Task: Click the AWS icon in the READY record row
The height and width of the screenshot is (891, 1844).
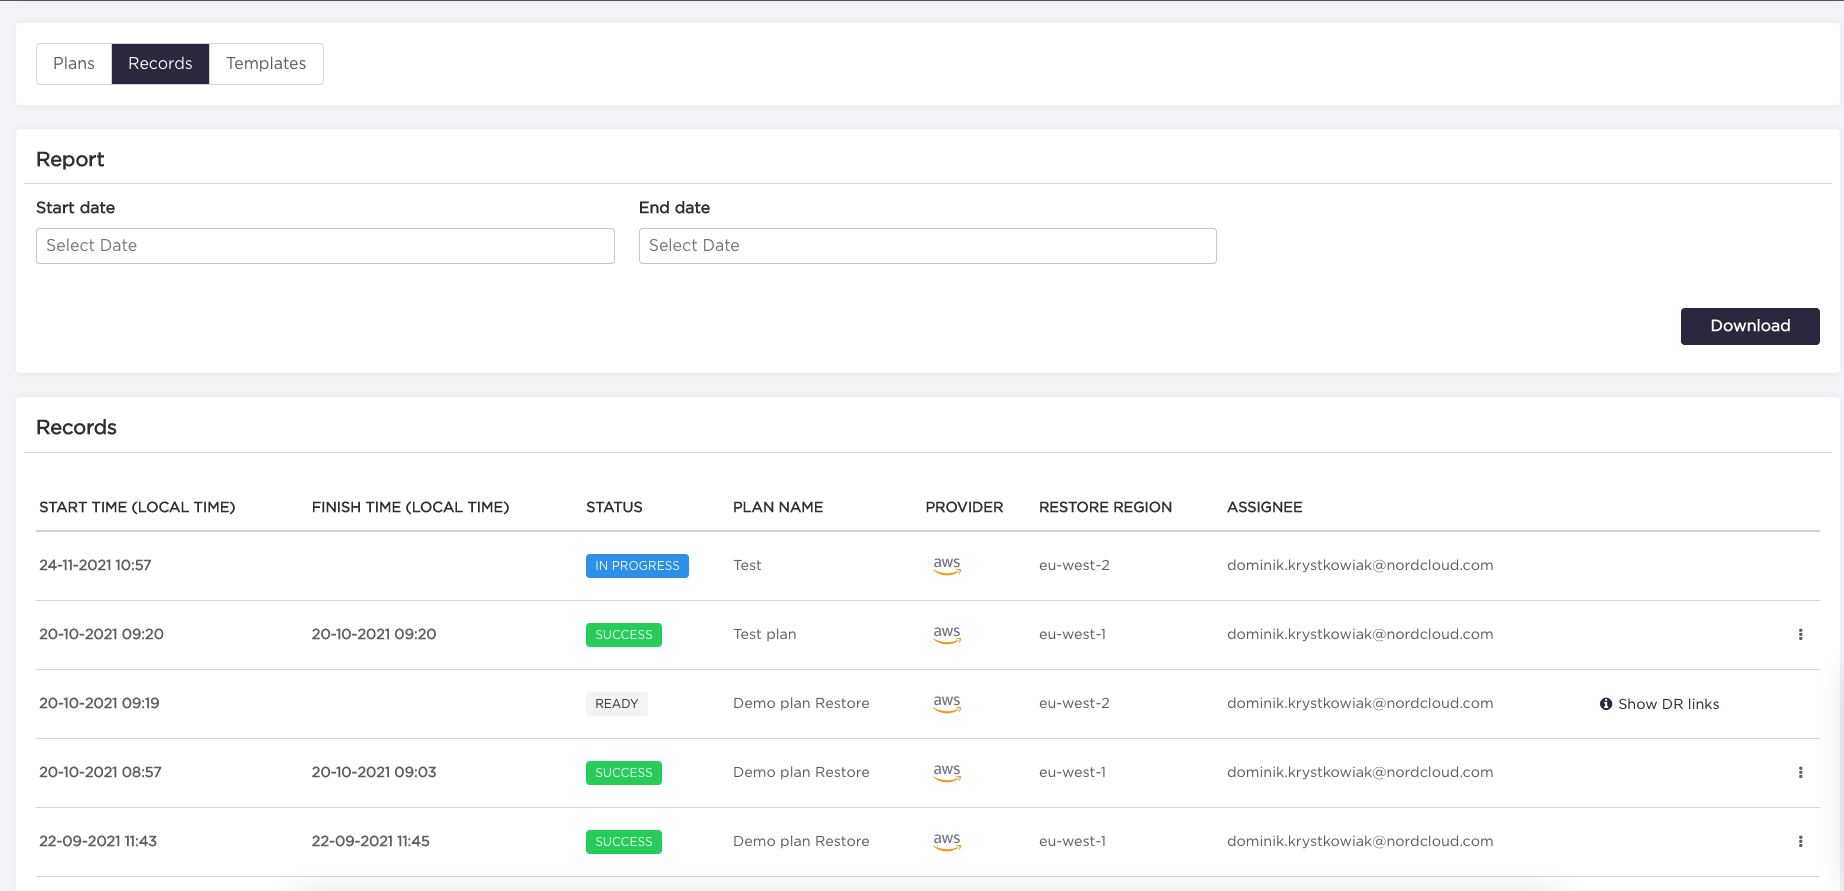Action: pos(946,703)
